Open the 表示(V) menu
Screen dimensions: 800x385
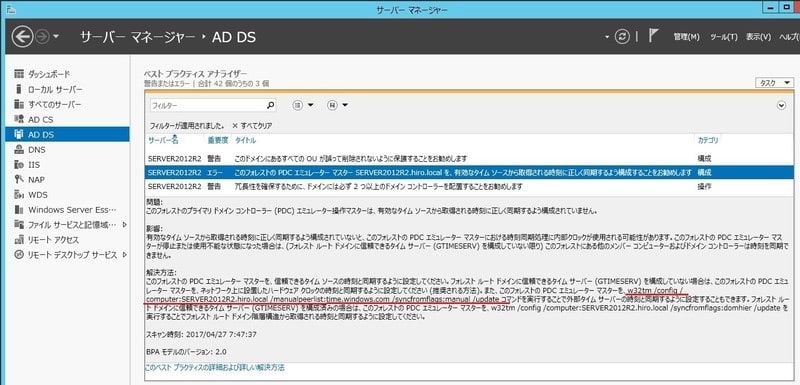(758, 37)
